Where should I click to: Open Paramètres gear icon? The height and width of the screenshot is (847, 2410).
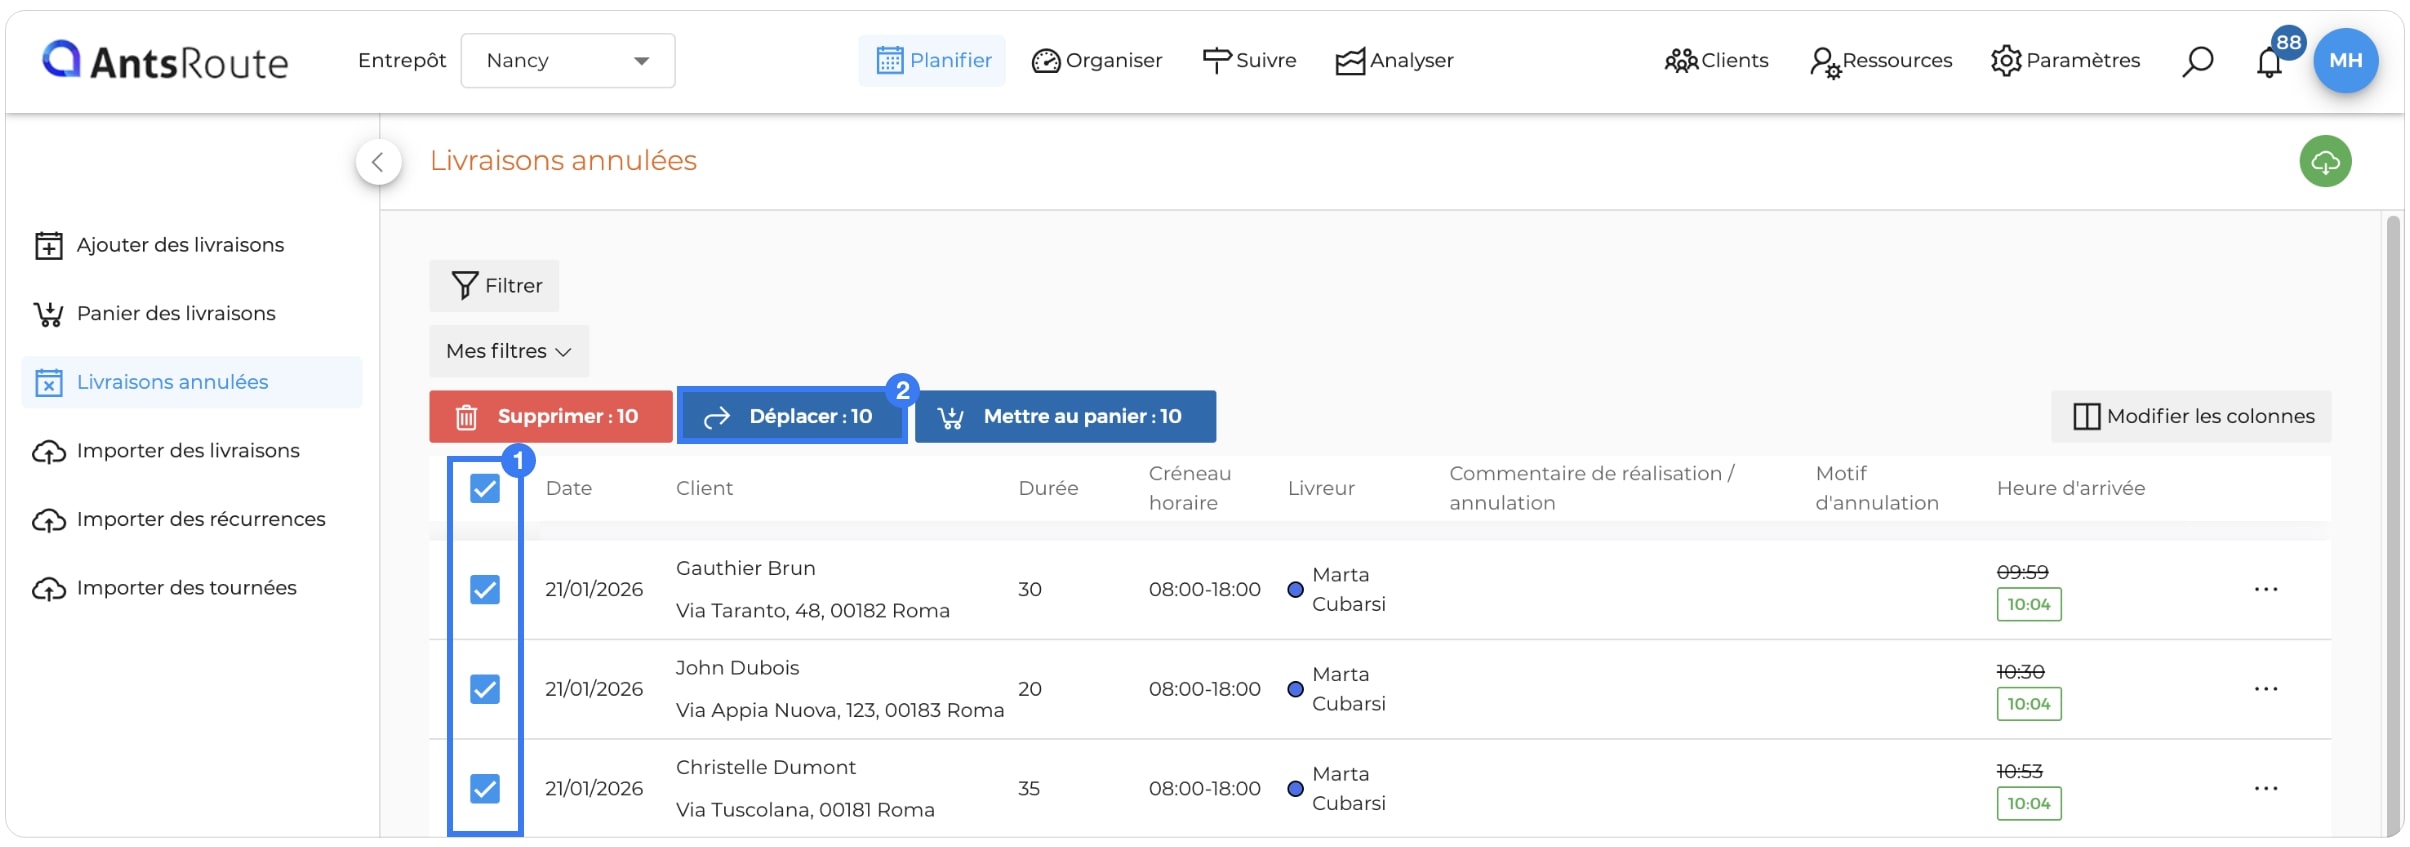point(2005,61)
